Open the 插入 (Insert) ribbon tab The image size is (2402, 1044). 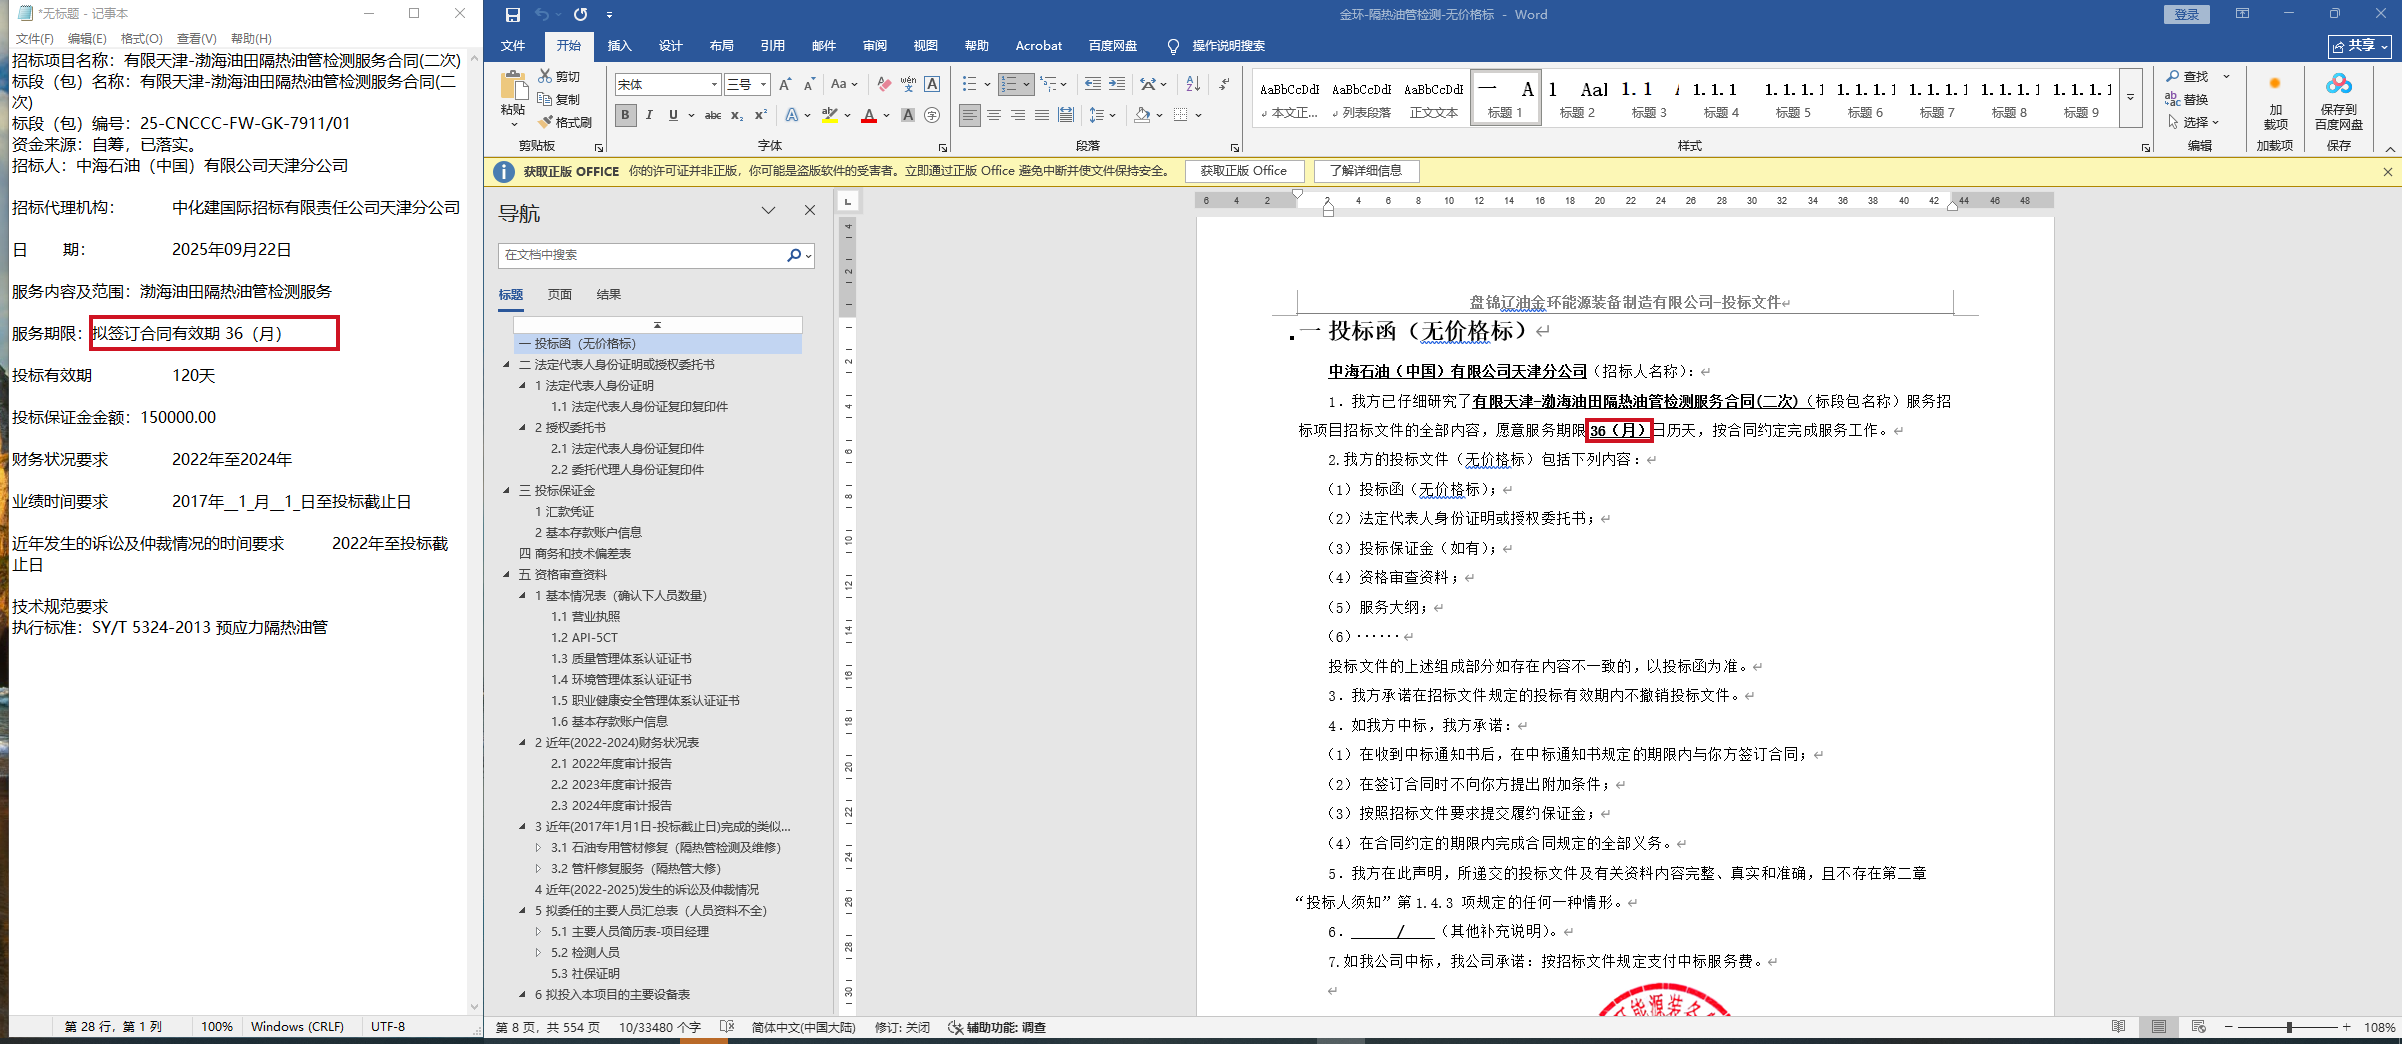(620, 46)
